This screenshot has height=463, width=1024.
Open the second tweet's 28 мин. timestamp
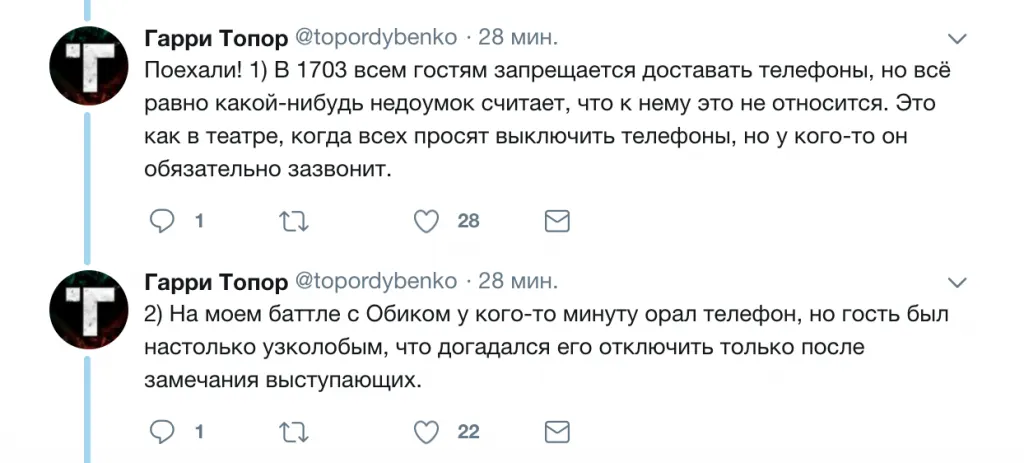pos(518,280)
